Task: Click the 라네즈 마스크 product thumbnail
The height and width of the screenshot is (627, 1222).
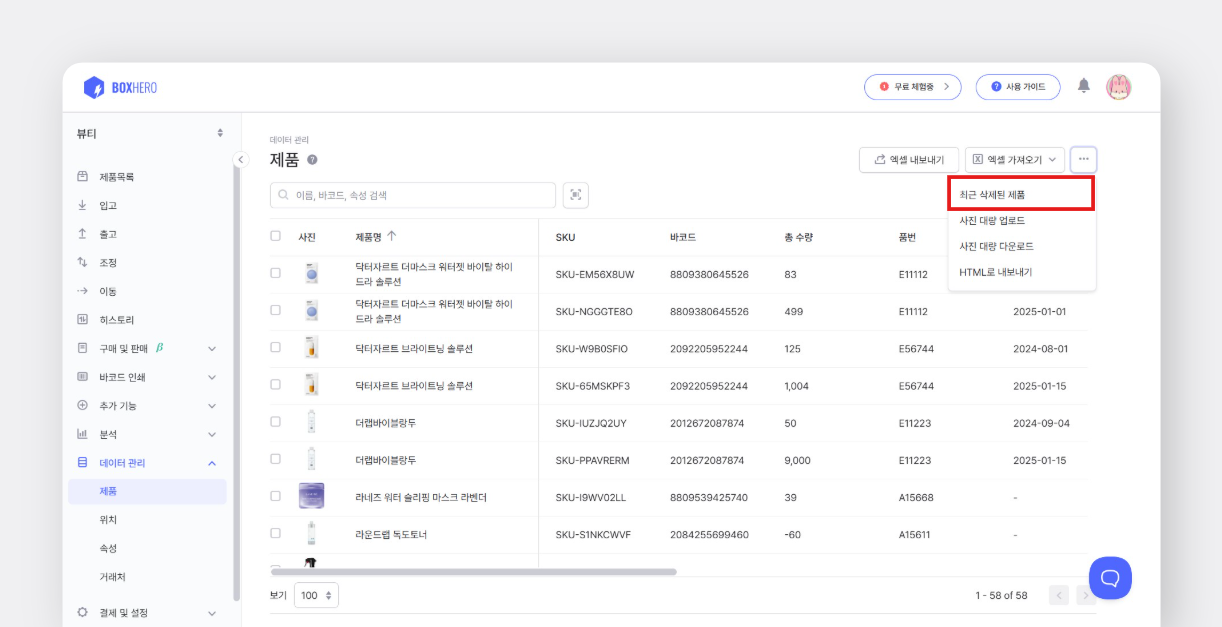Action: [311, 496]
